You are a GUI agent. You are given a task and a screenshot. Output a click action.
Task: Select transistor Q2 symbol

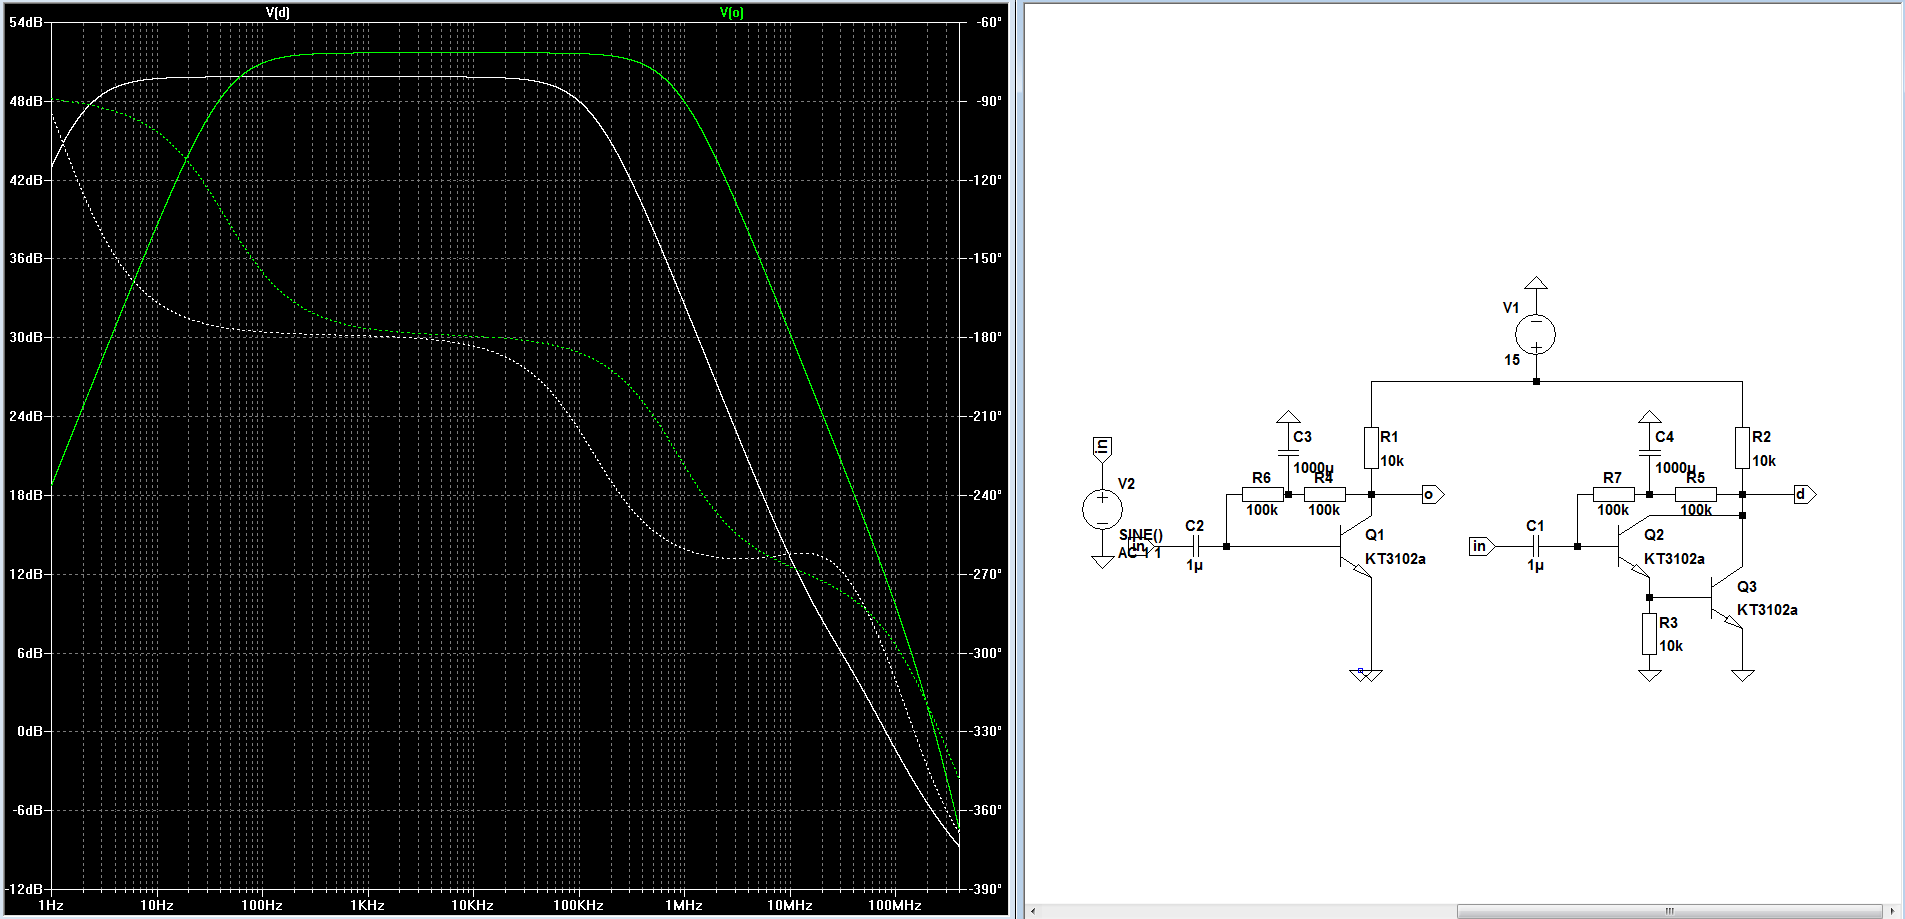coord(1634,547)
